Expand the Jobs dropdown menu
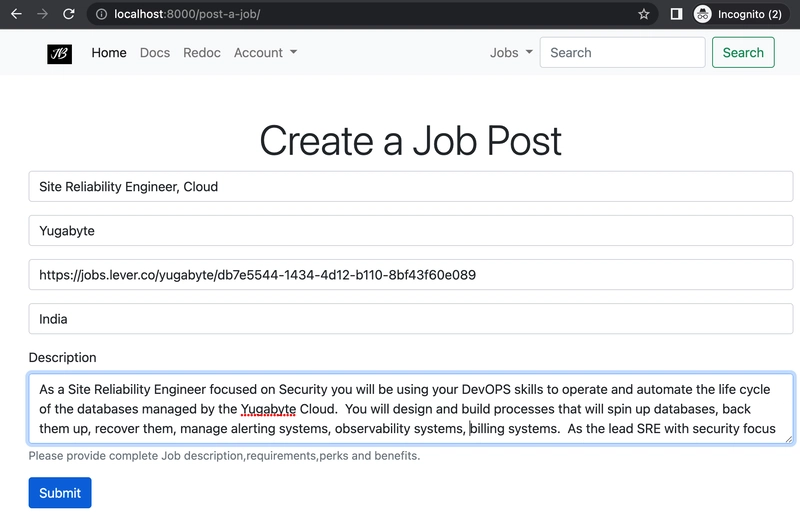The width and height of the screenshot is (800, 523). pyautogui.click(x=511, y=53)
